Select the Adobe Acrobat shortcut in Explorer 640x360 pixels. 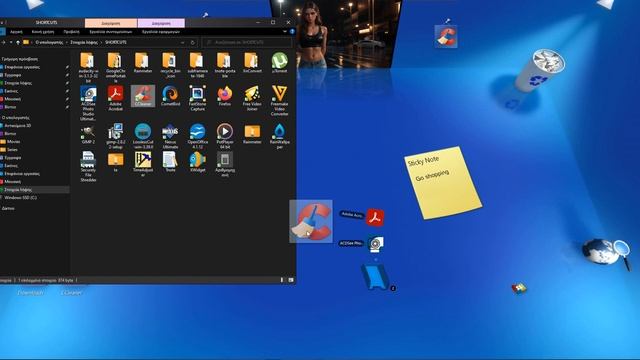(116, 98)
